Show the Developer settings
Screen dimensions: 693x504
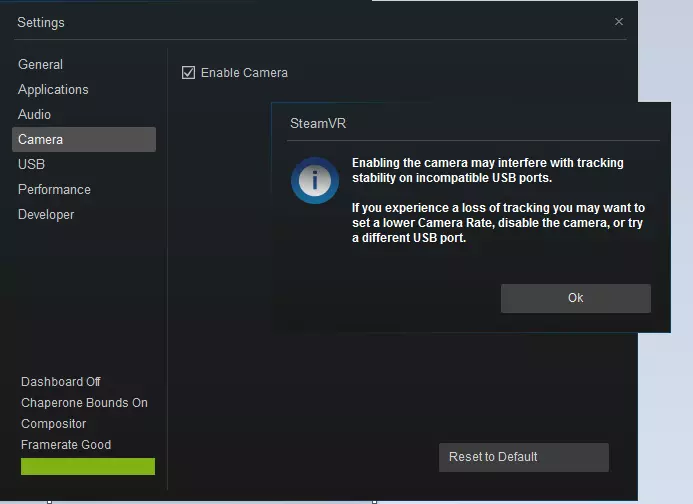(46, 215)
